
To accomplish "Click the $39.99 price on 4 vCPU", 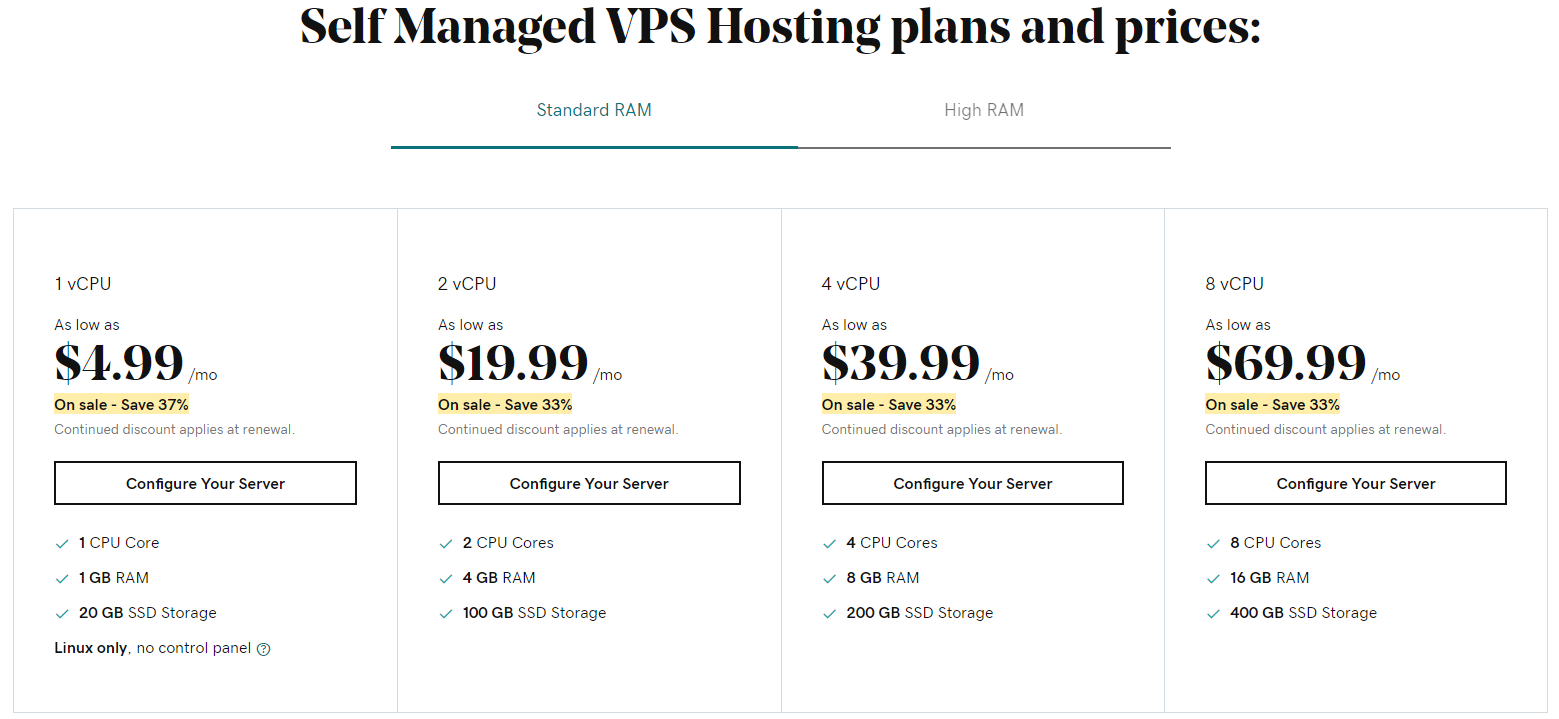I will point(901,363).
